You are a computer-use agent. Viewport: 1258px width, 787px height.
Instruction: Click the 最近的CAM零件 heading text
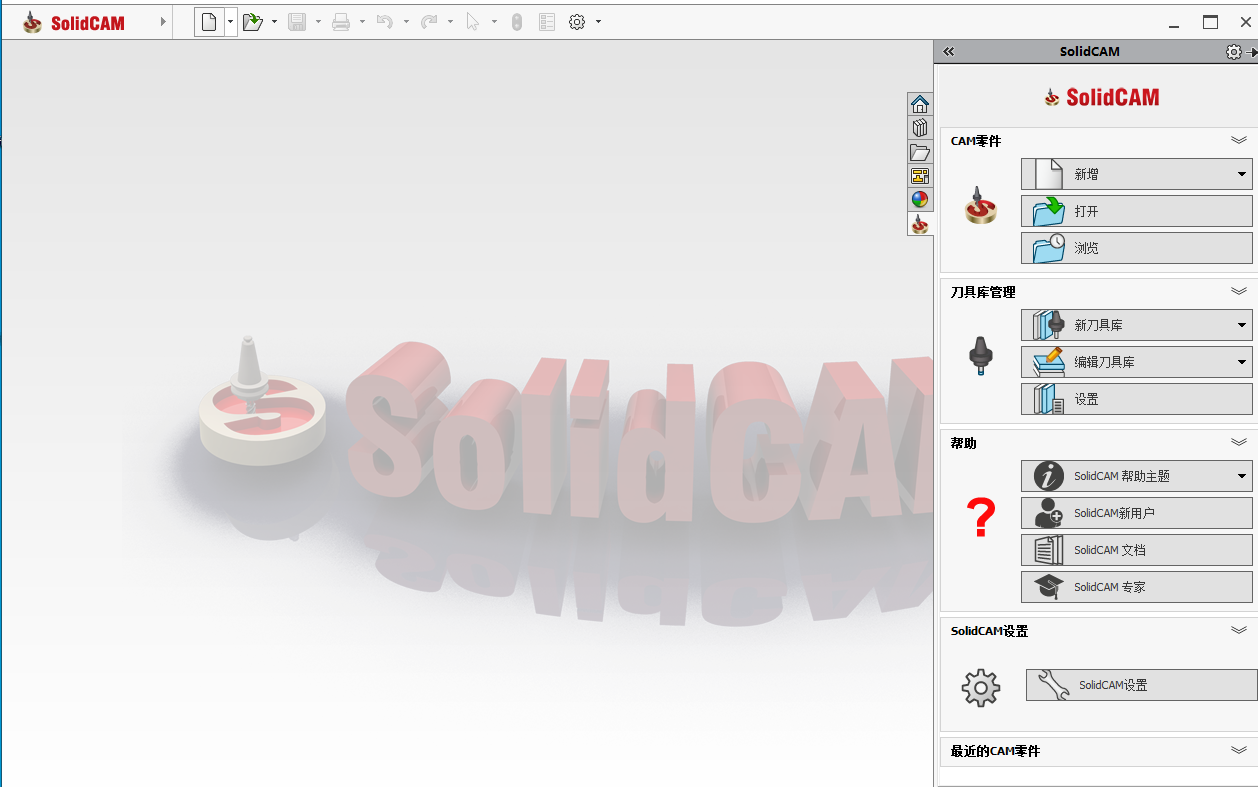tap(995, 751)
